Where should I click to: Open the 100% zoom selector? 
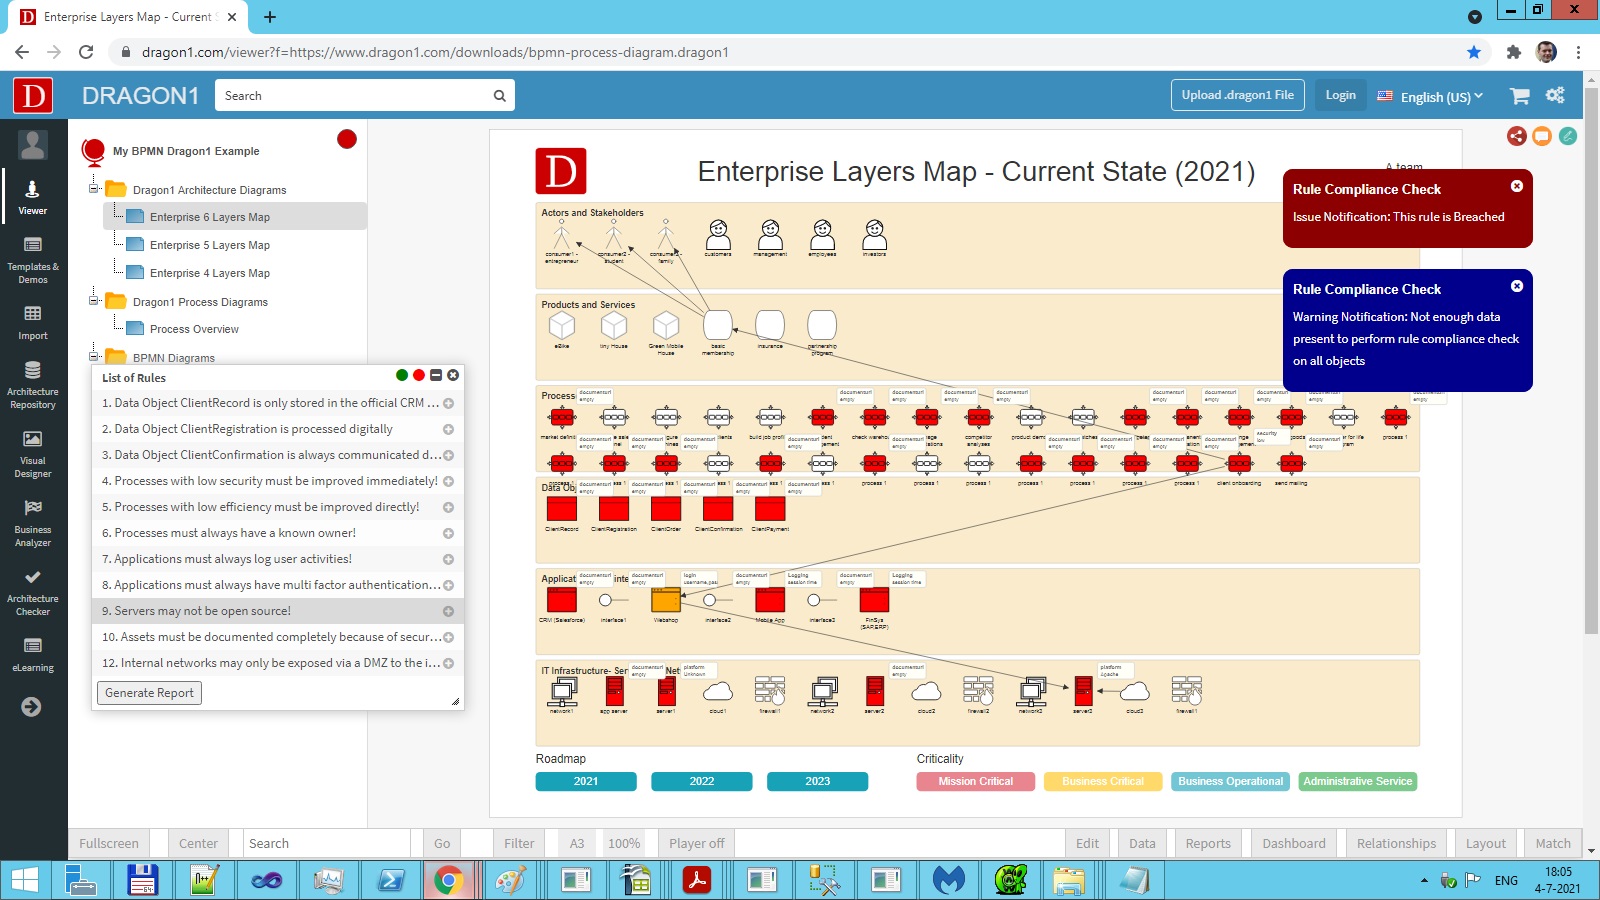pyautogui.click(x=624, y=843)
